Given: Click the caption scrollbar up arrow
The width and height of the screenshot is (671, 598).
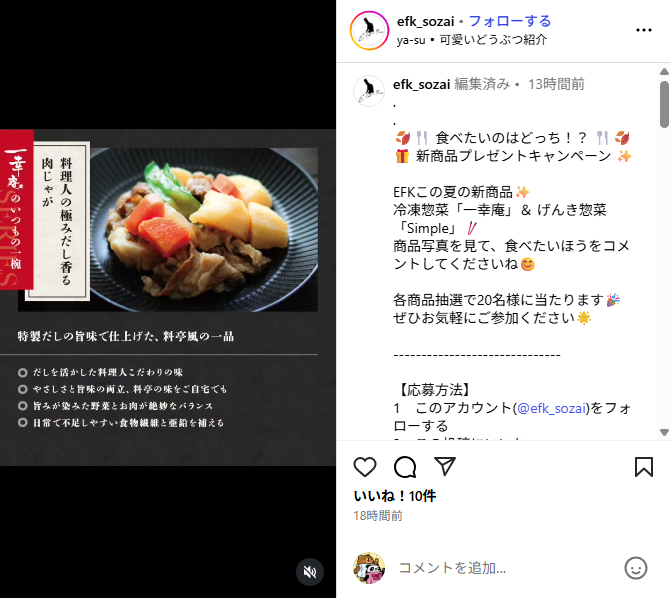Looking at the screenshot, I should pos(664,71).
